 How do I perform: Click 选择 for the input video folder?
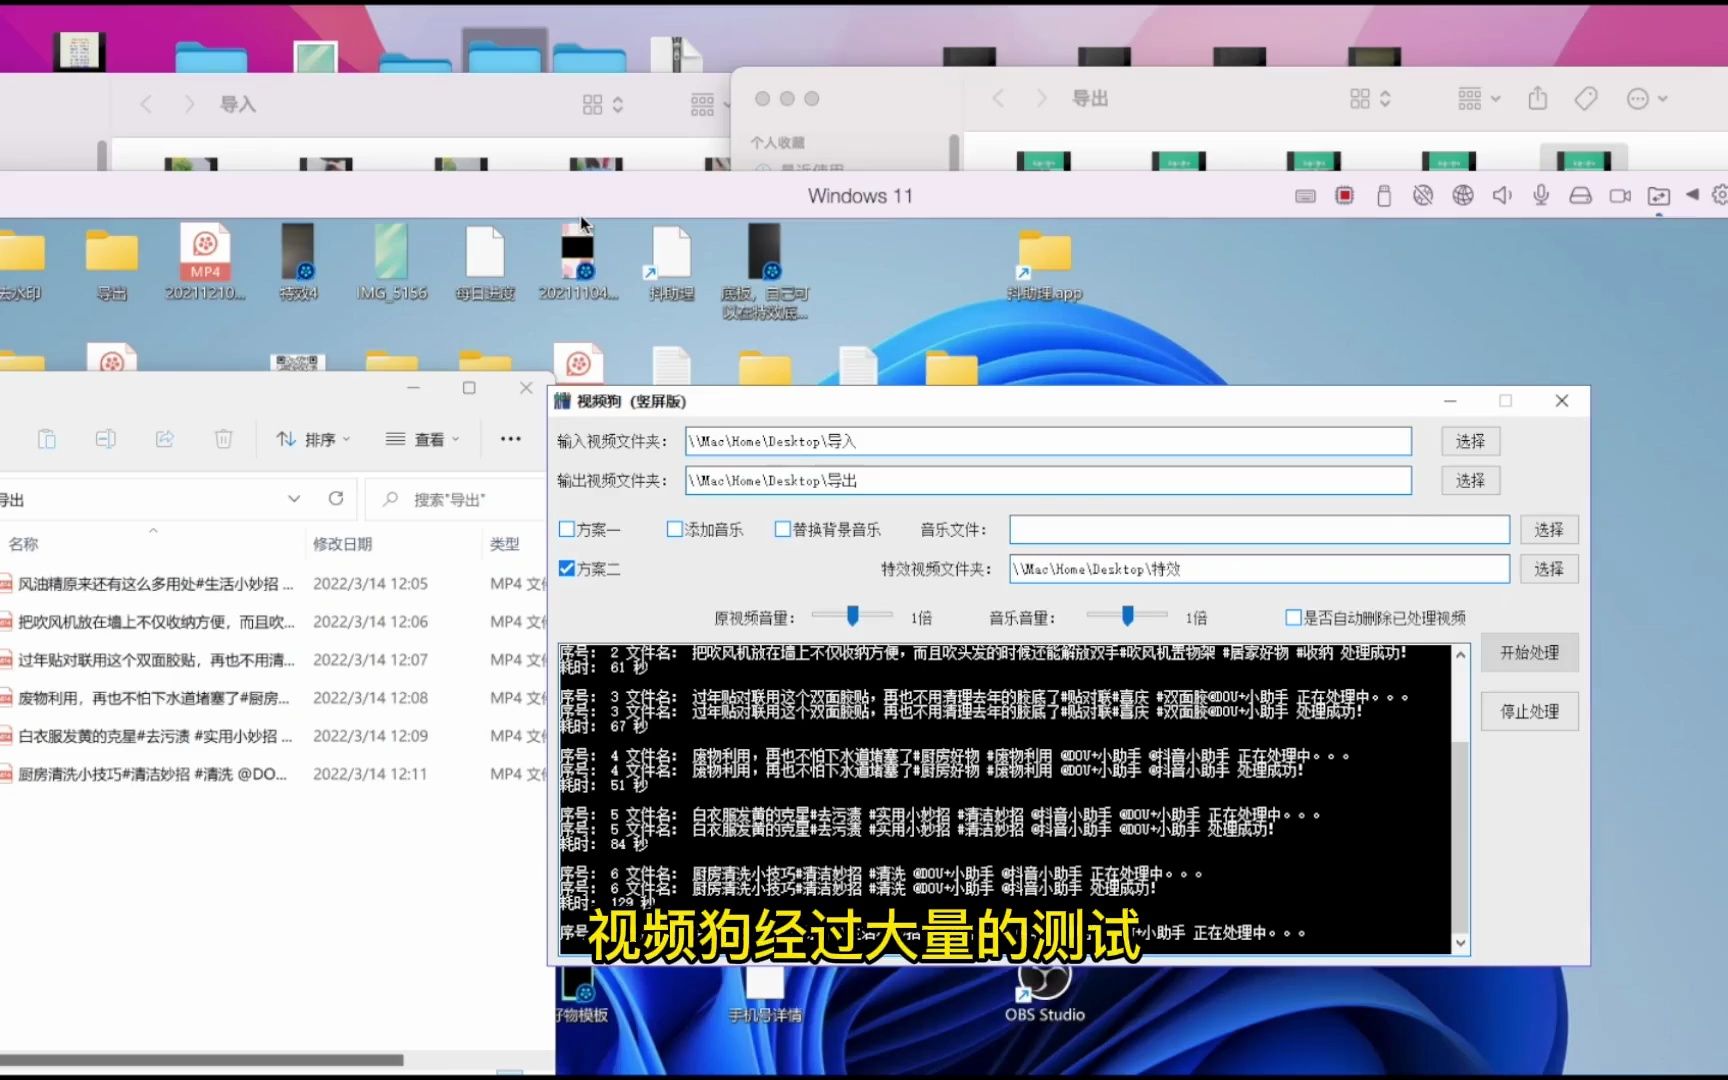(x=1470, y=441)
